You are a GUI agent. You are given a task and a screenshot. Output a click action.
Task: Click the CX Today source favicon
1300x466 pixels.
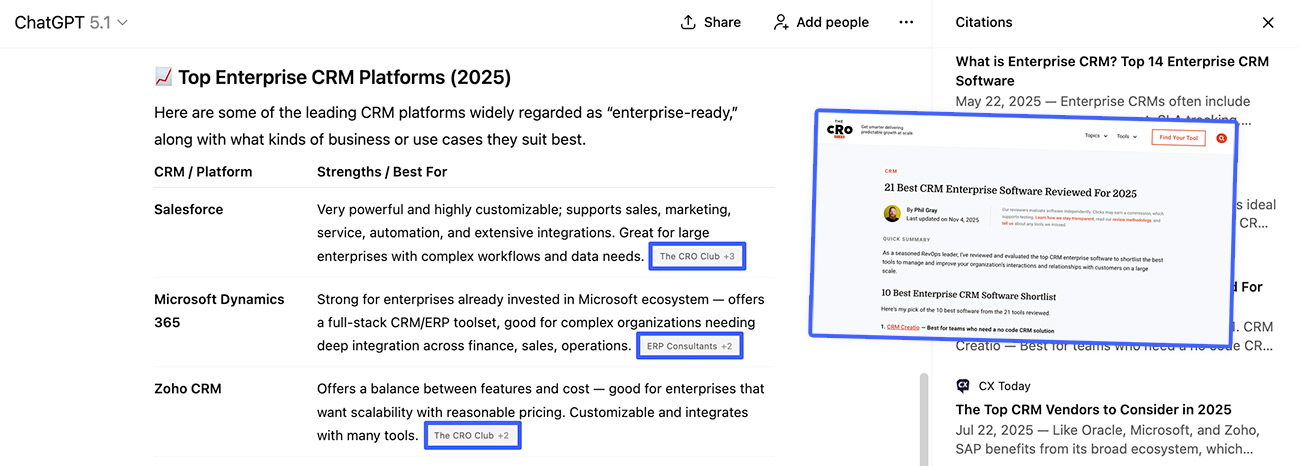[963, 386]
